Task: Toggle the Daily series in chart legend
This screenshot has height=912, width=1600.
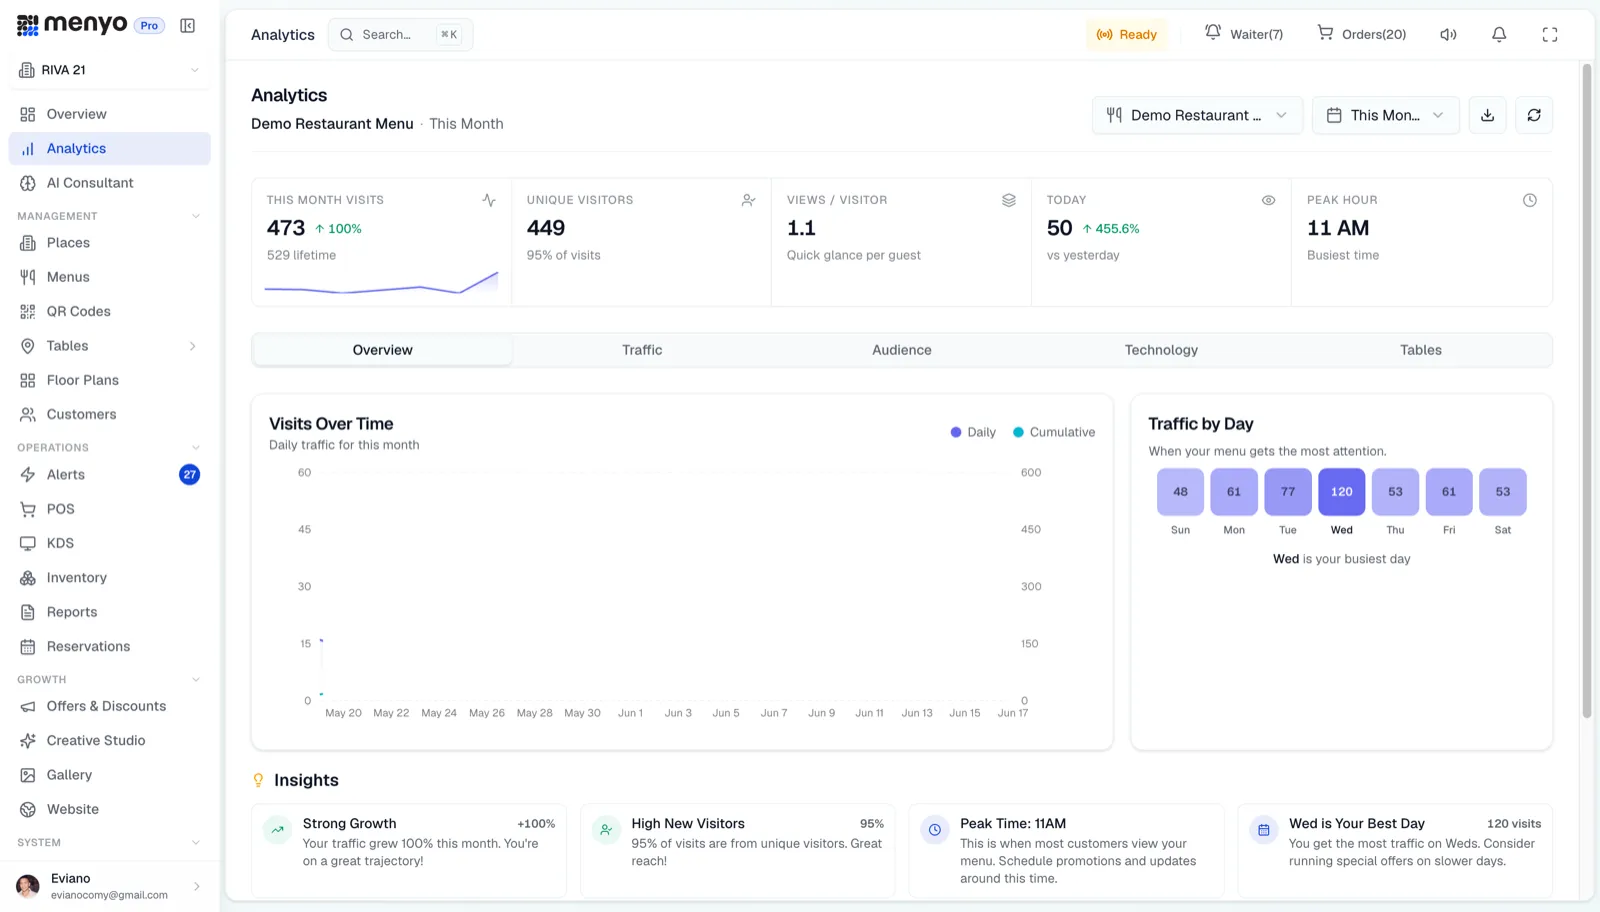Action: point(973,432)
